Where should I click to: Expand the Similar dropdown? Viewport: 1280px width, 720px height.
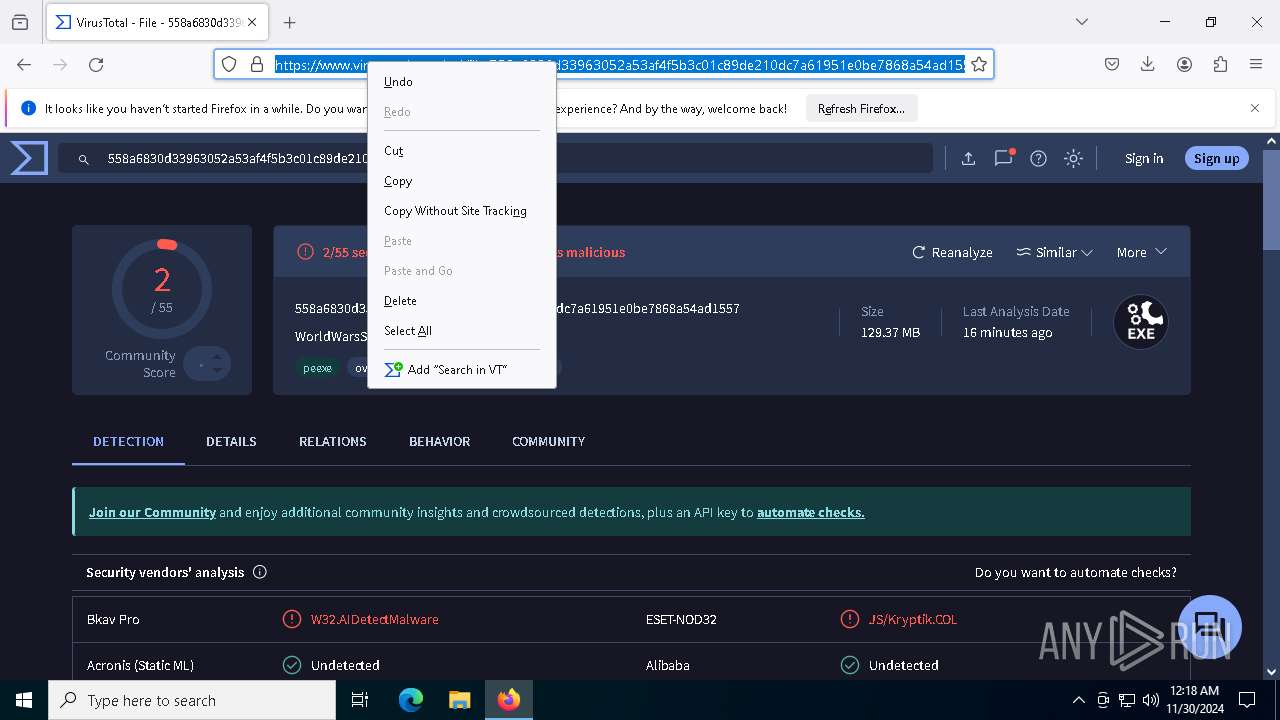(1054, 252)
